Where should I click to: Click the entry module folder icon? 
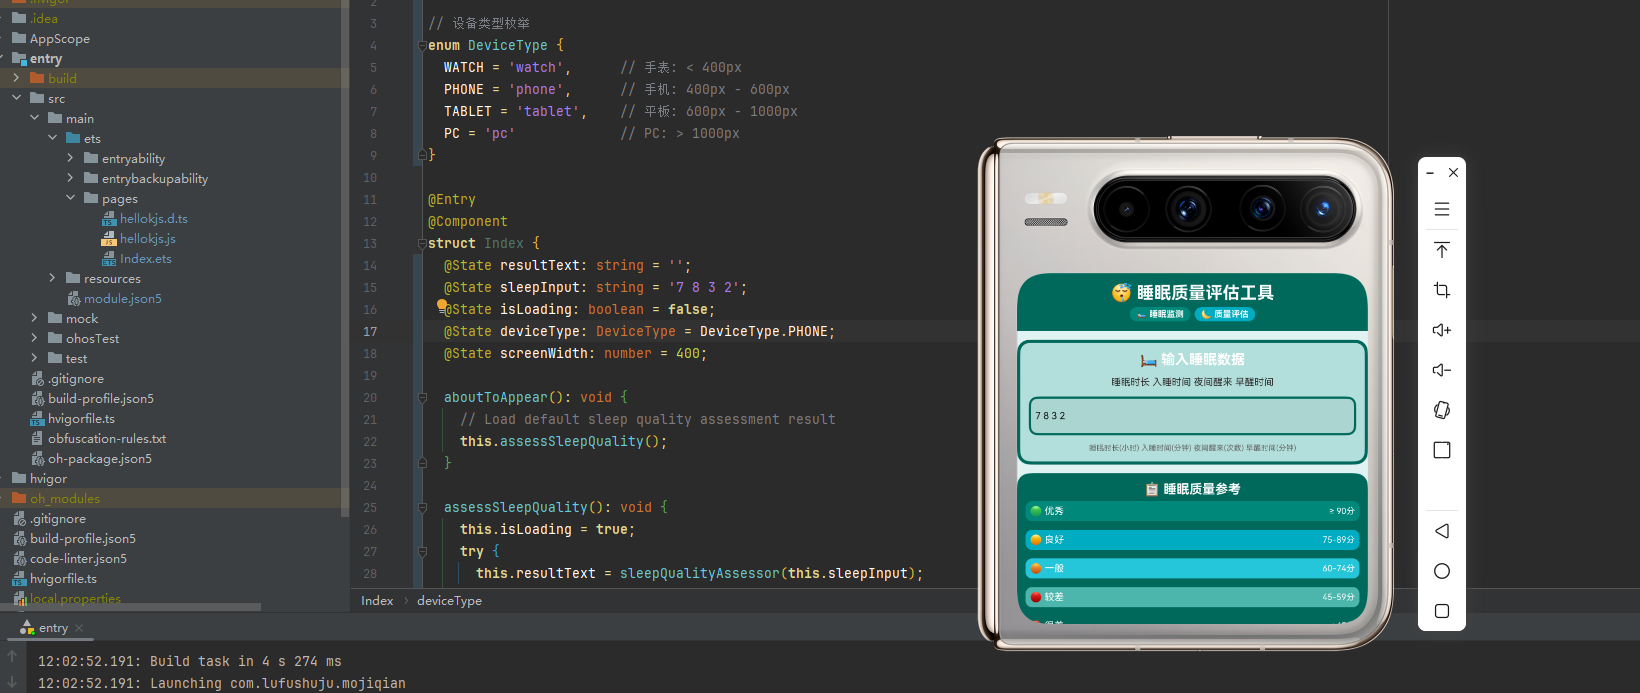tap(19, 59)
